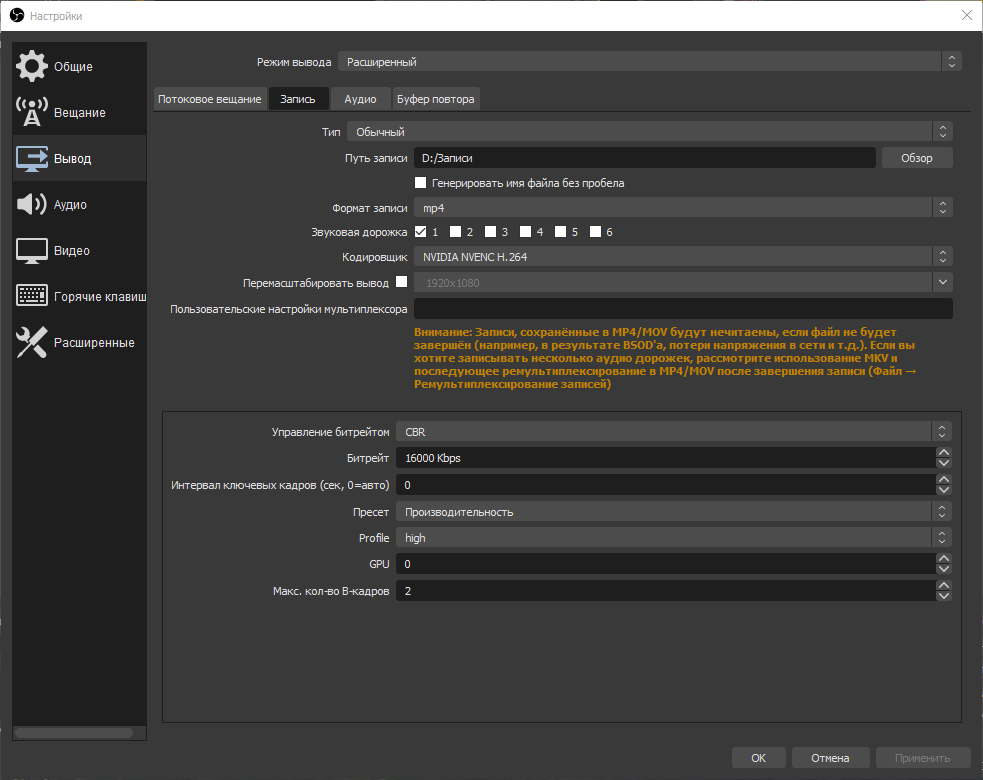Uncheck audio track 1 checkbox
The image size is (983, 780).
pos(421,232)
